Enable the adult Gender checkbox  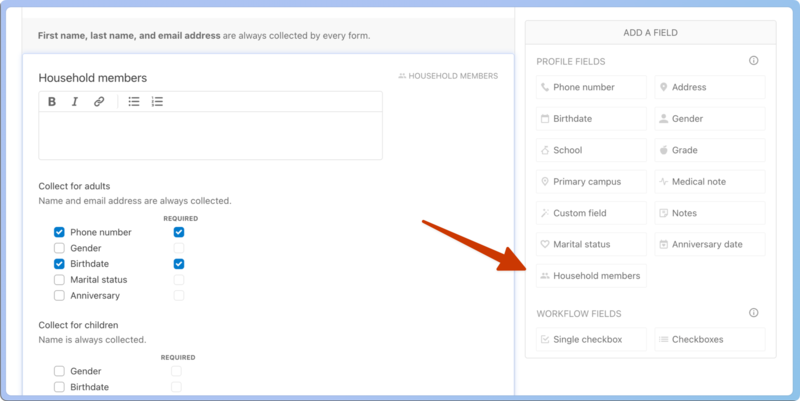(59, 248)
